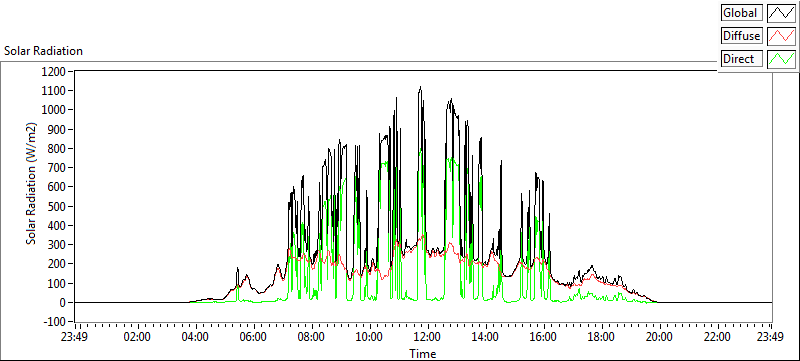Select the Time x-axis label
This screenshot has height=361, width=800.
tap(422, 353)
